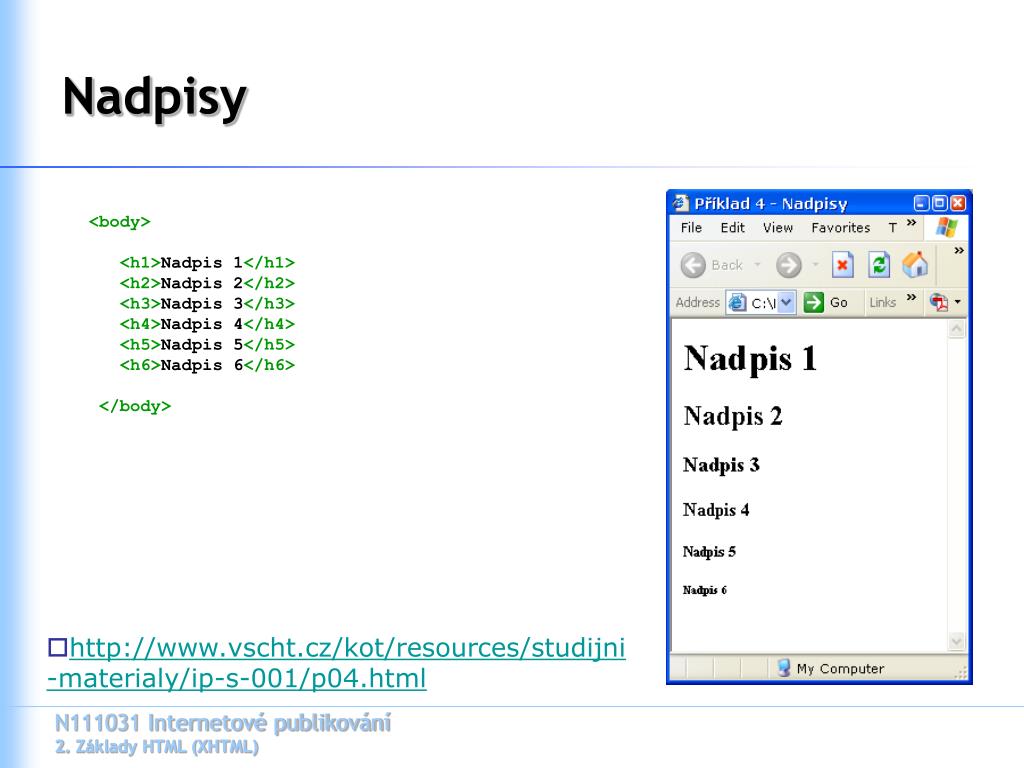This screenshot has width=1024, height=768.
Task: Click the Adobe PDF toolbar icon
Action: coord(938,302)
